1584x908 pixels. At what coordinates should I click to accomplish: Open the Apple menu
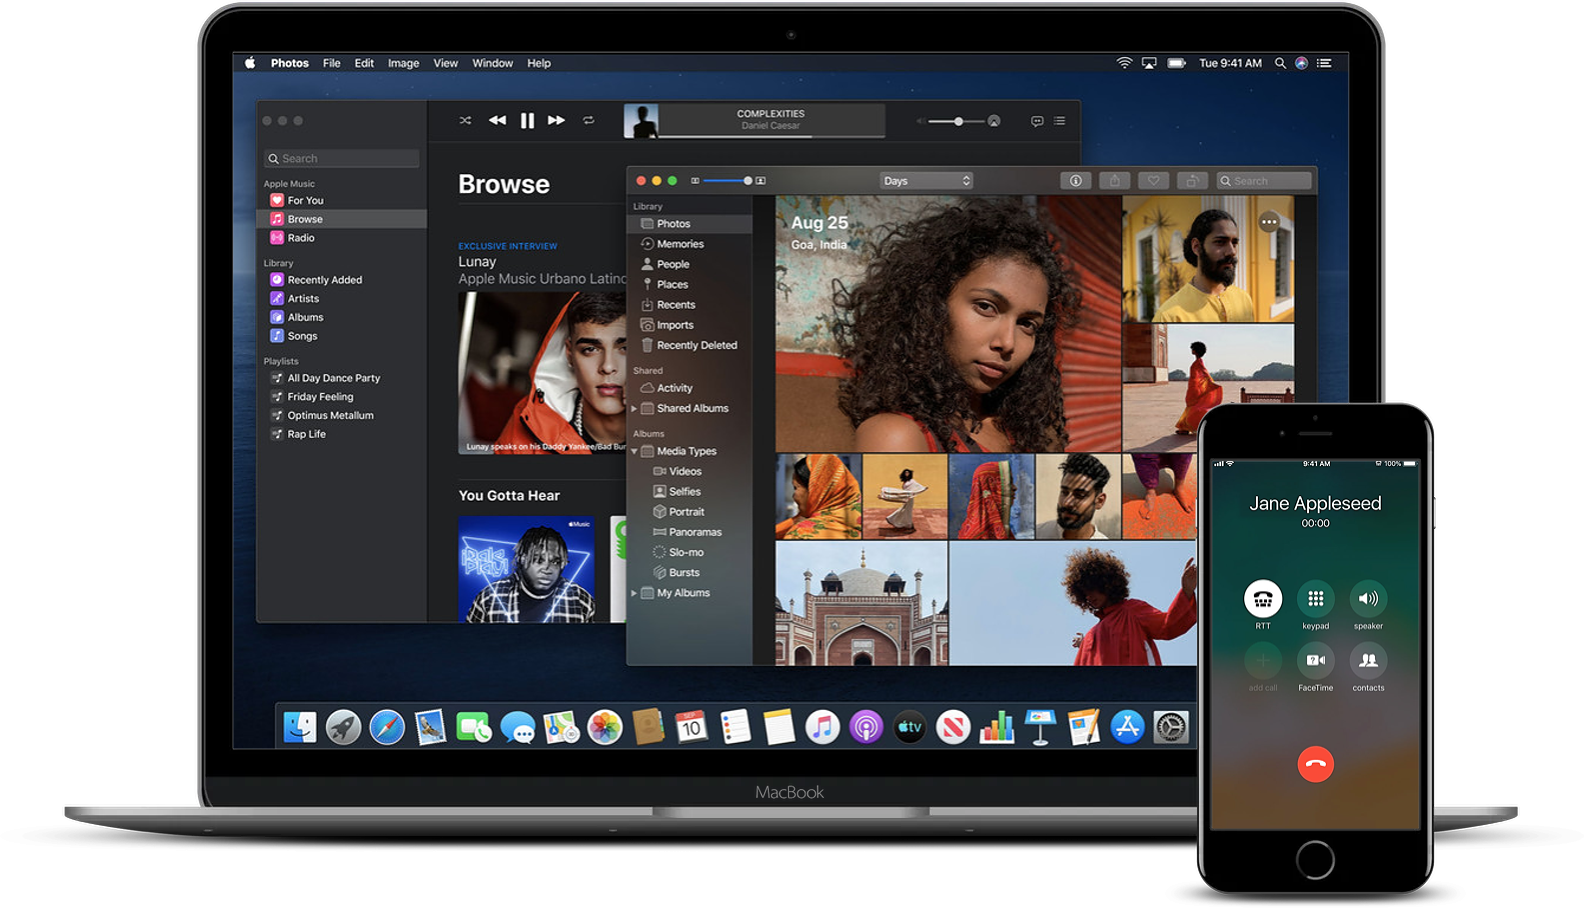coord(250,63)
